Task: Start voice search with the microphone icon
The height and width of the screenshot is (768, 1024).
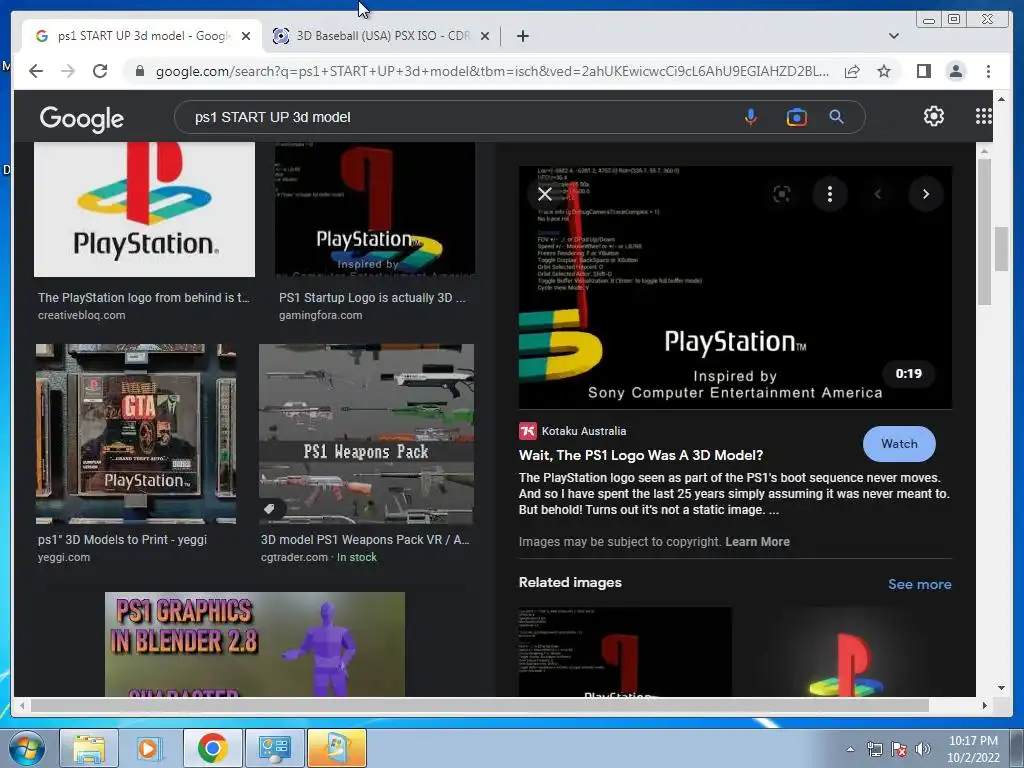Action: click(x=751, y=118)
